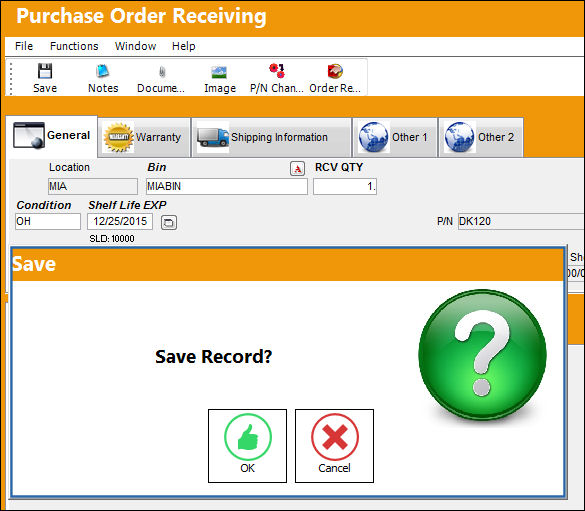
Task: Click the SLD: 10000 text
Action: point(112,239)
